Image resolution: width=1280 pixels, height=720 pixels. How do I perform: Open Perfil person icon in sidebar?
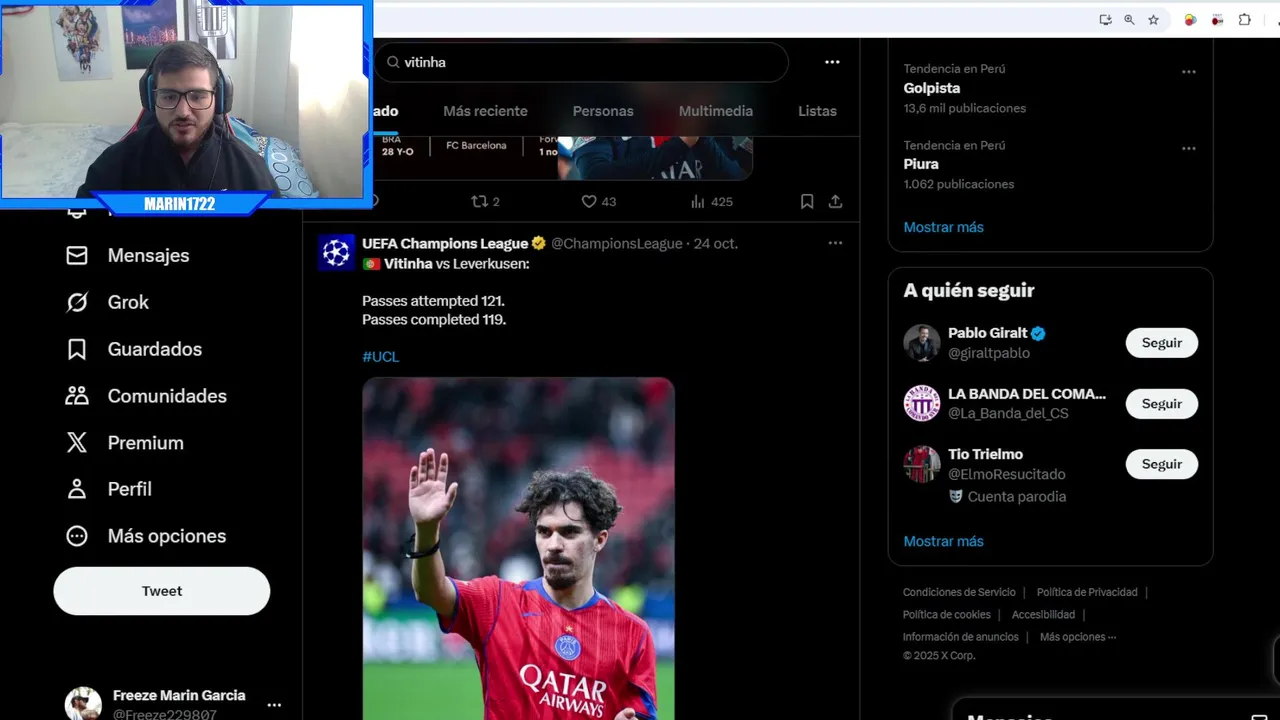(x=77, y=489)
